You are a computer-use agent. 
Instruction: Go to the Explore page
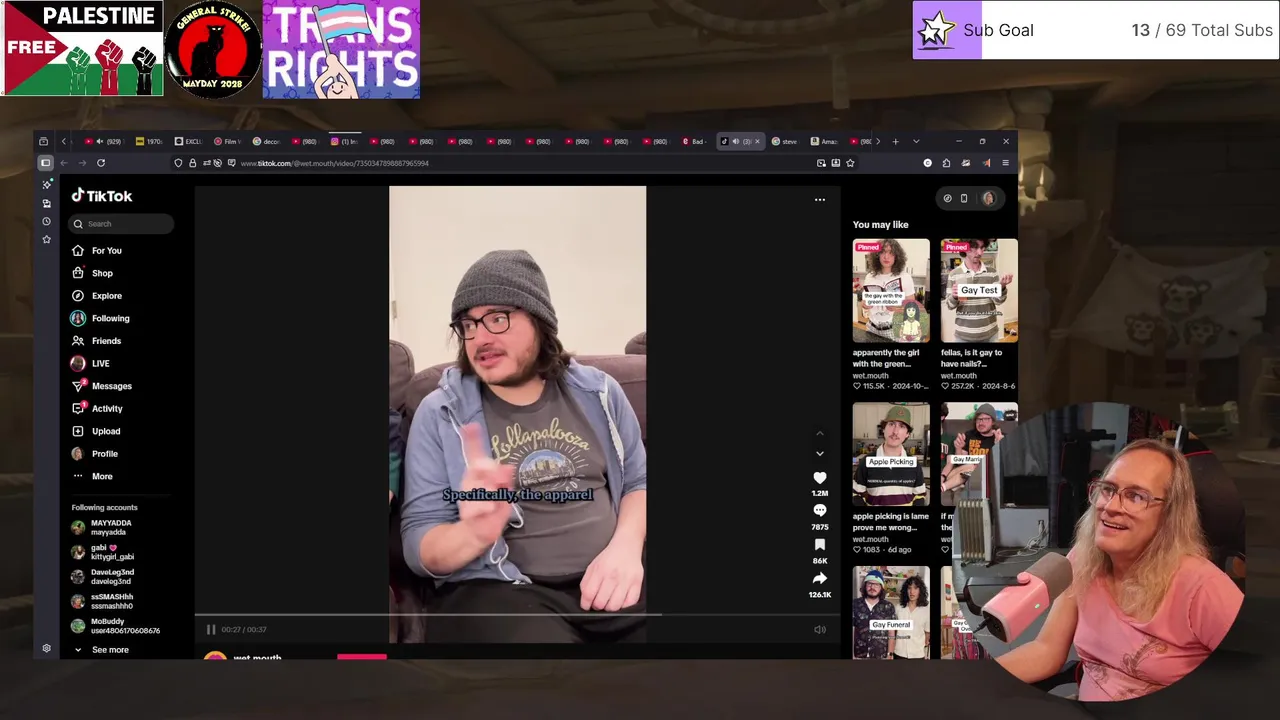click(97, 296)
